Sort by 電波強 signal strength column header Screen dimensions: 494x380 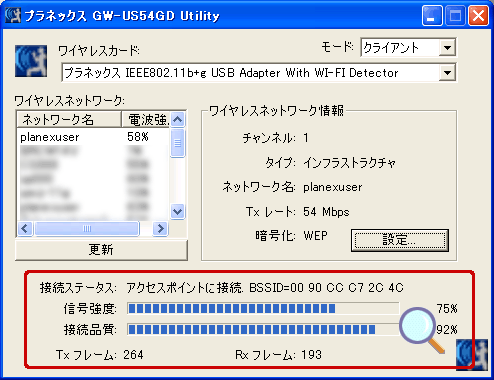click(x=146, y=119)
